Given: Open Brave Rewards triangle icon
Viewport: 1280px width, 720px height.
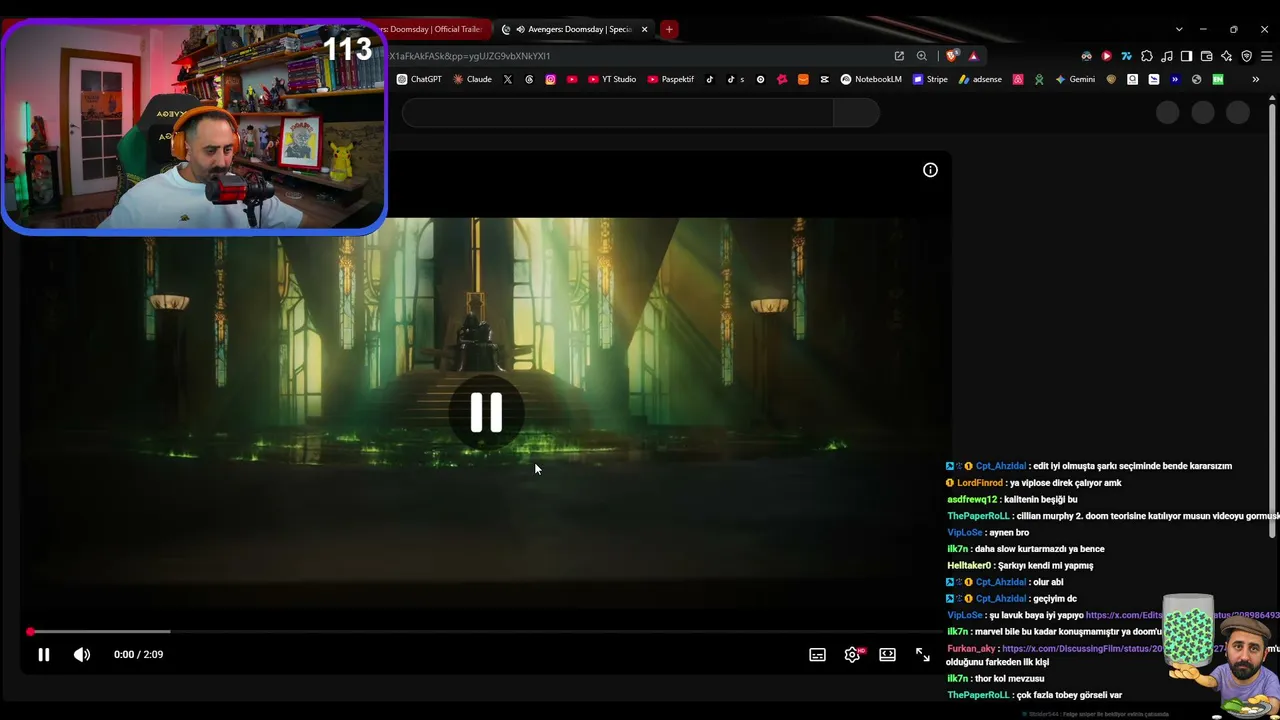Looking at the screenshot, I should [x=973, y=56].
